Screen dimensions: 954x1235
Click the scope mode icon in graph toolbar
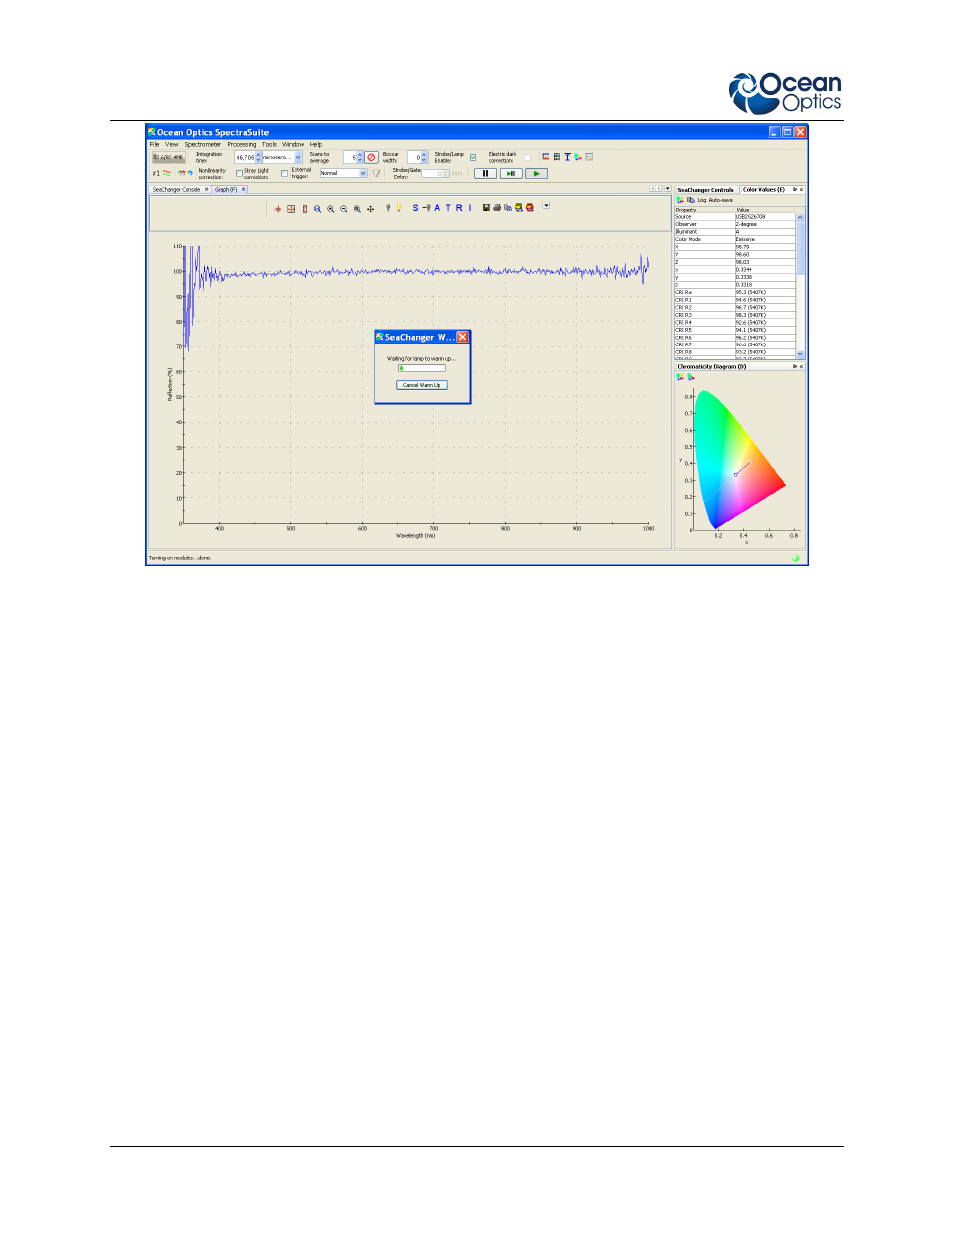tap(415, 208)
